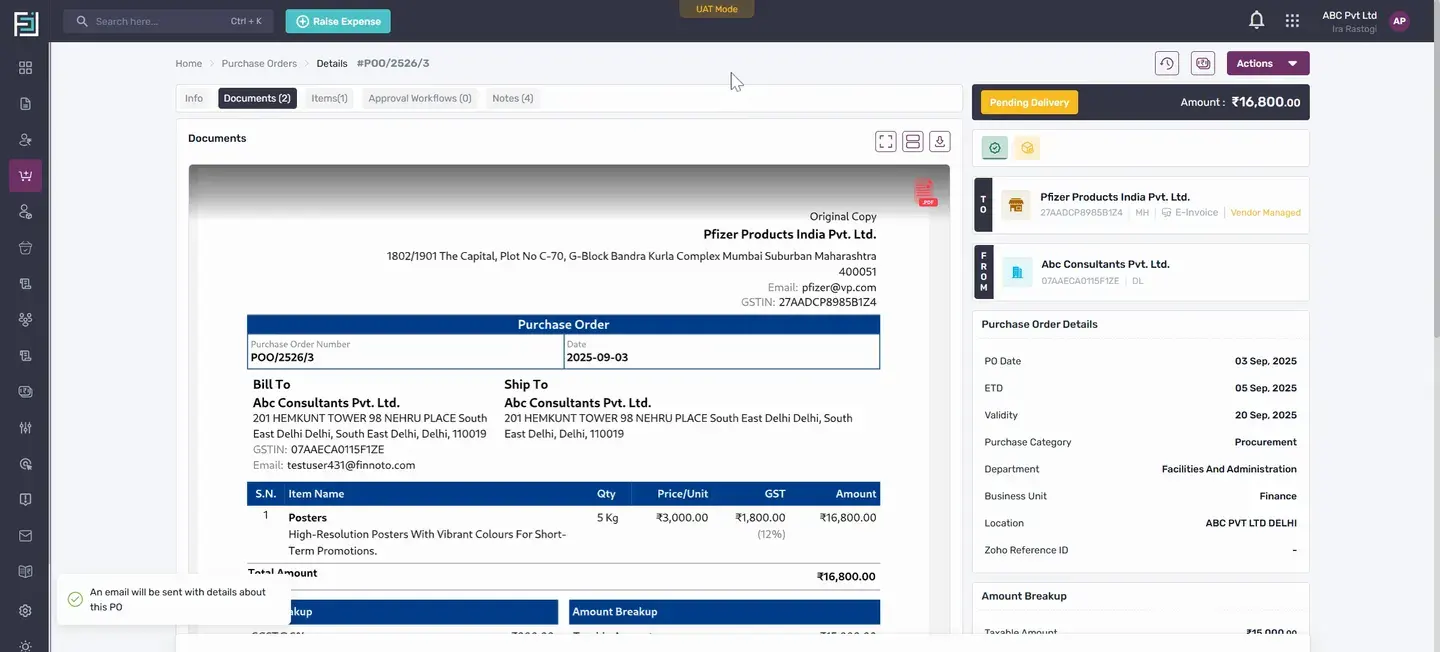
Task: Open the highlighted shopping cart sidebar icon
Action: coord(25,176)
